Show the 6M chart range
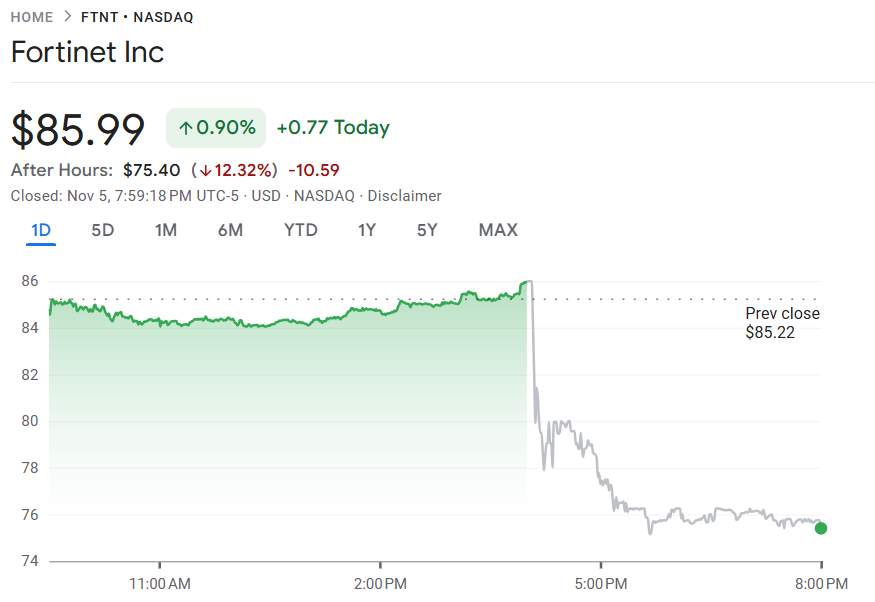 (230, 230)
